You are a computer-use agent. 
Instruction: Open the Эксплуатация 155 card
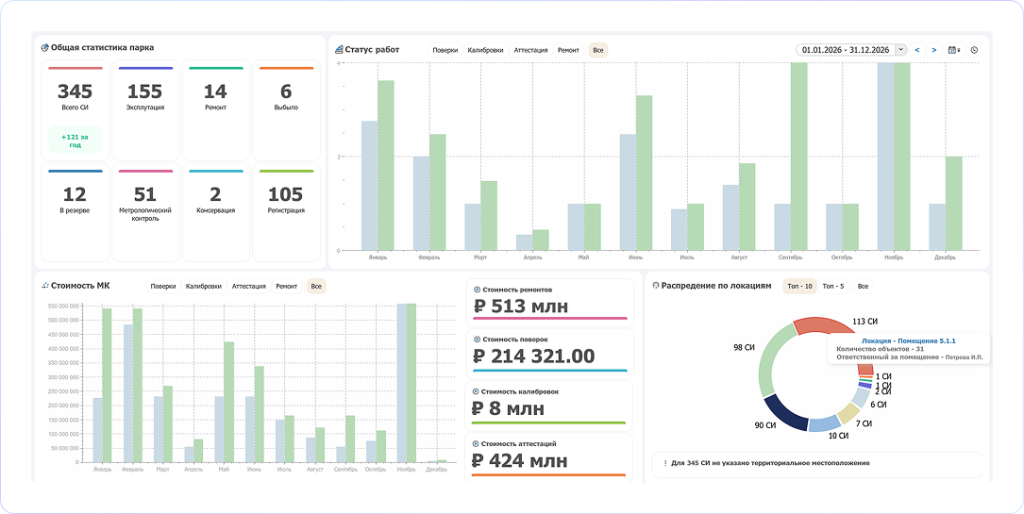(x=145, y=110)
